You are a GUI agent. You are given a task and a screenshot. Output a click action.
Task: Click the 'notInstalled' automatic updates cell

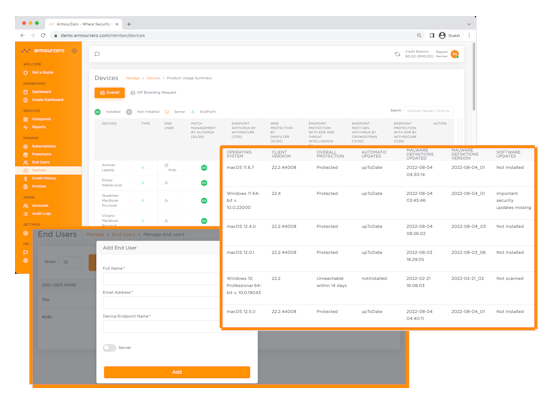(374, 278)
